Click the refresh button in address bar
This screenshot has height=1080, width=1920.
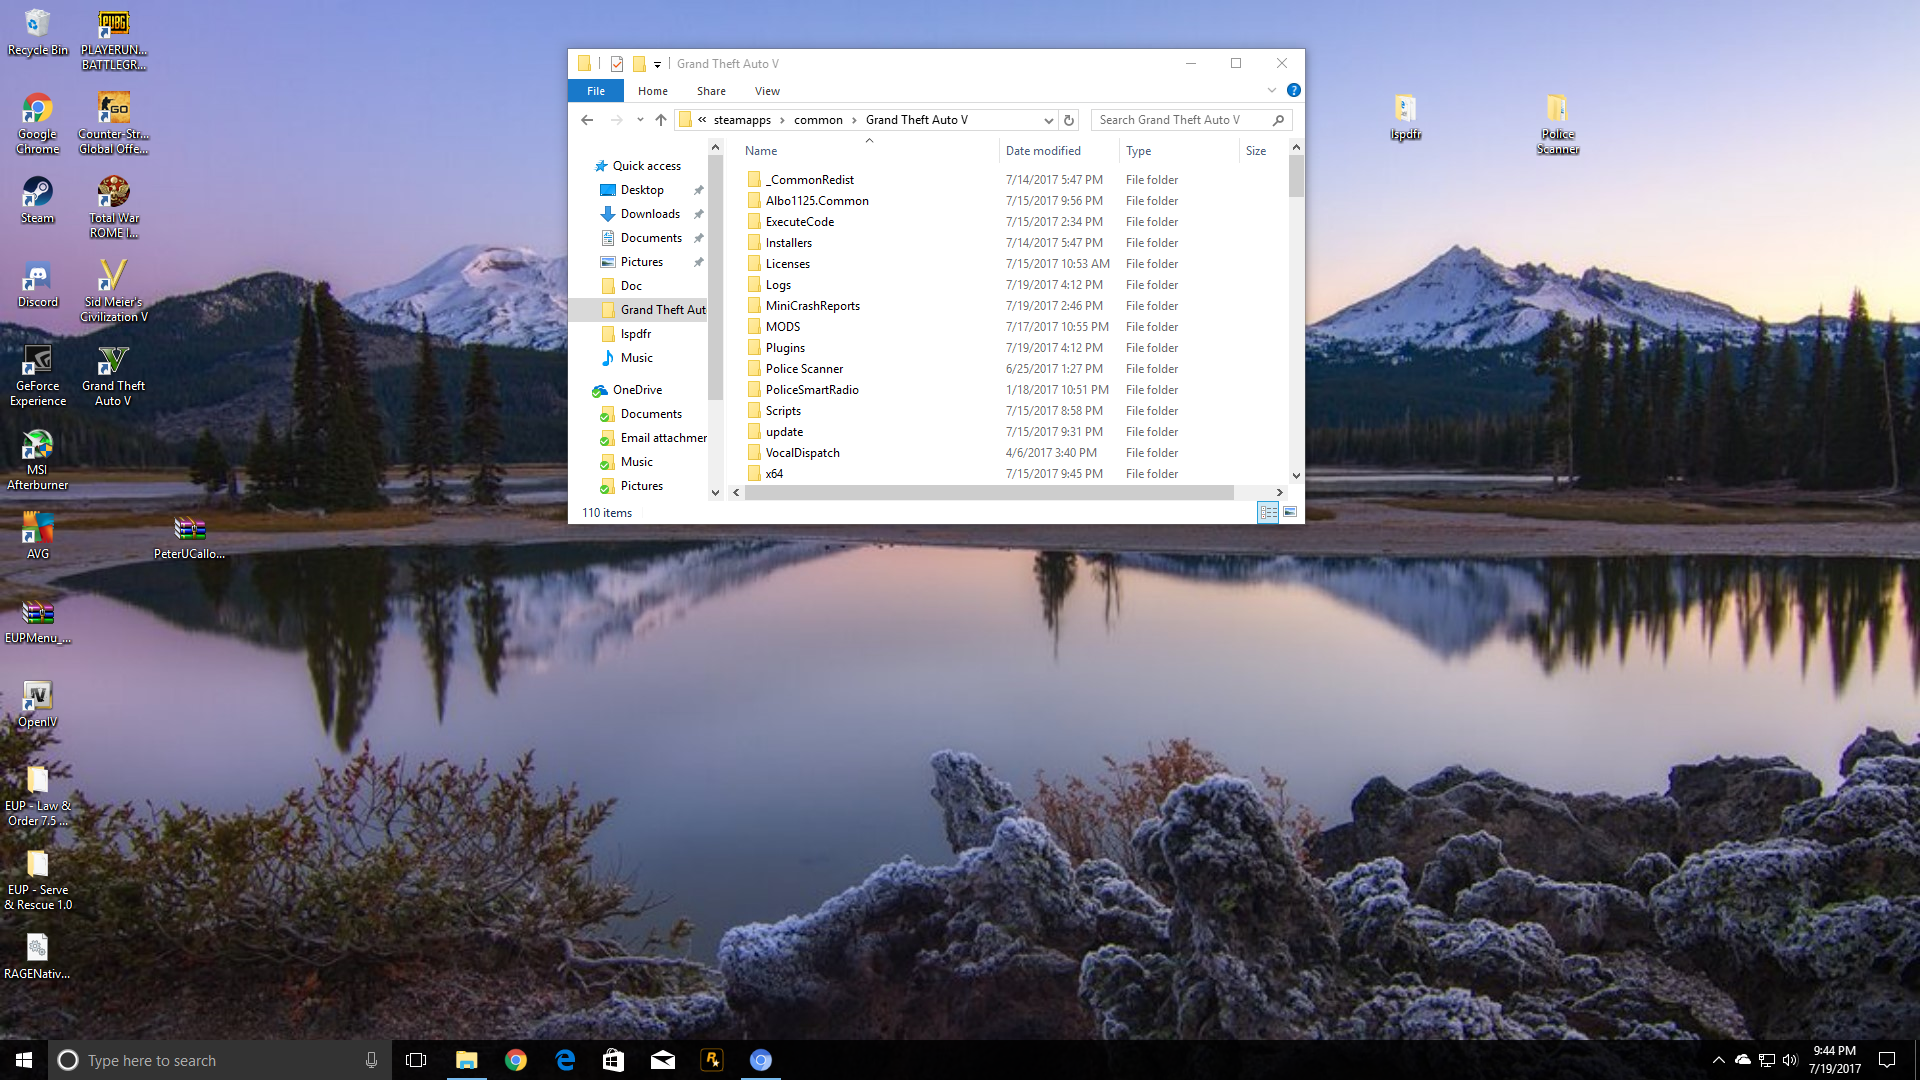click(1069, 120)
